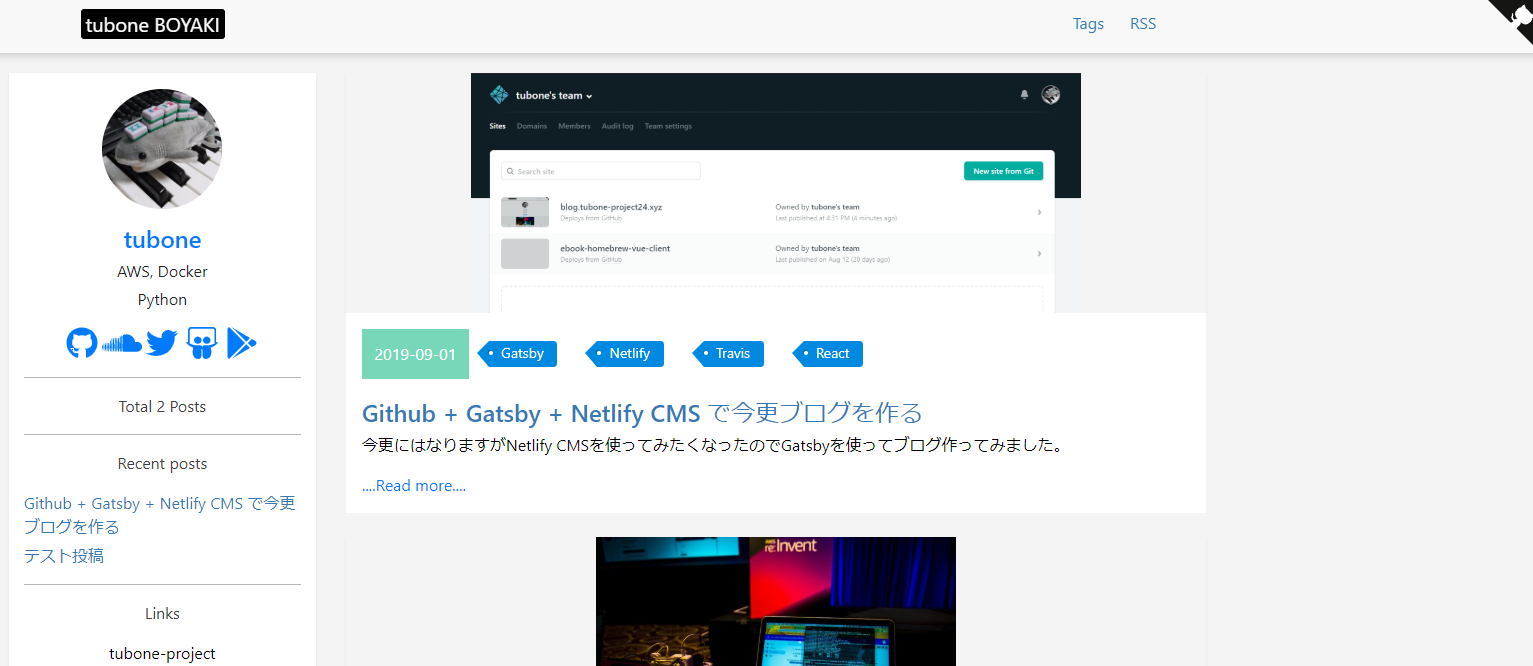Open the GitHub profile icon

[81, 343]
